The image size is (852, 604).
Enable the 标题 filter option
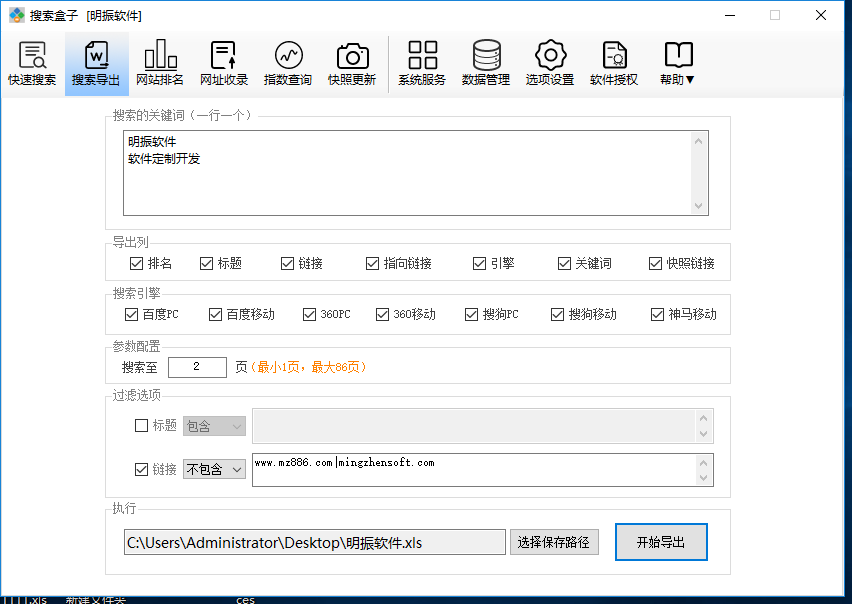142,425
